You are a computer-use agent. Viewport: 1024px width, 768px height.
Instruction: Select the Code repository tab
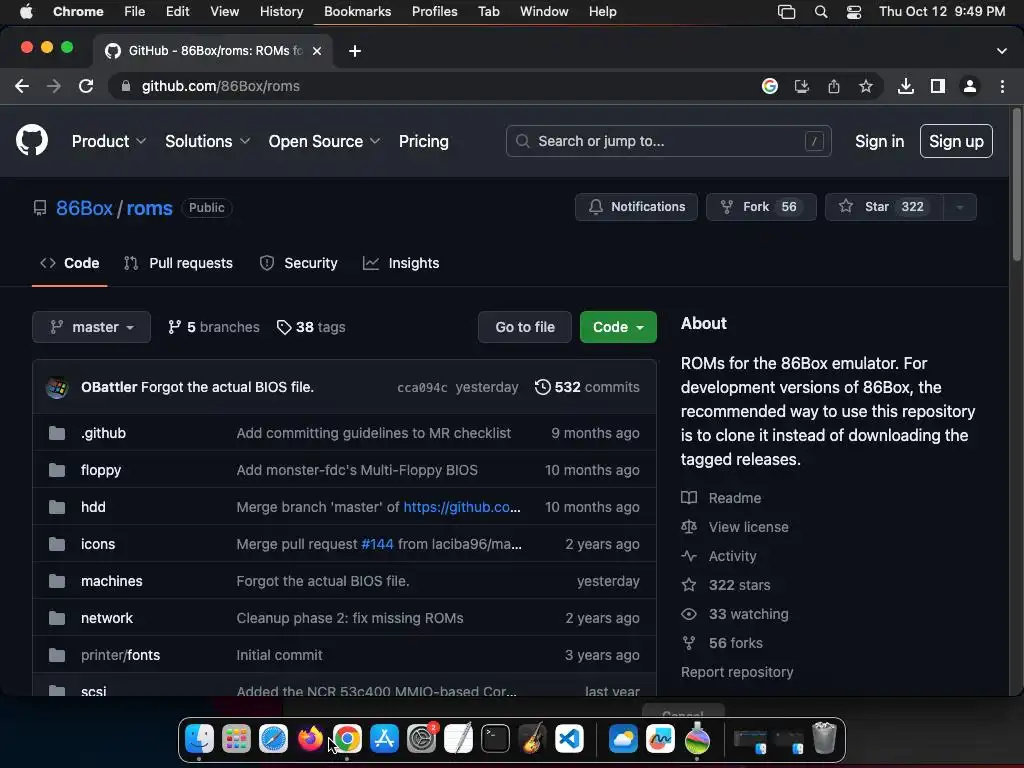69,263
